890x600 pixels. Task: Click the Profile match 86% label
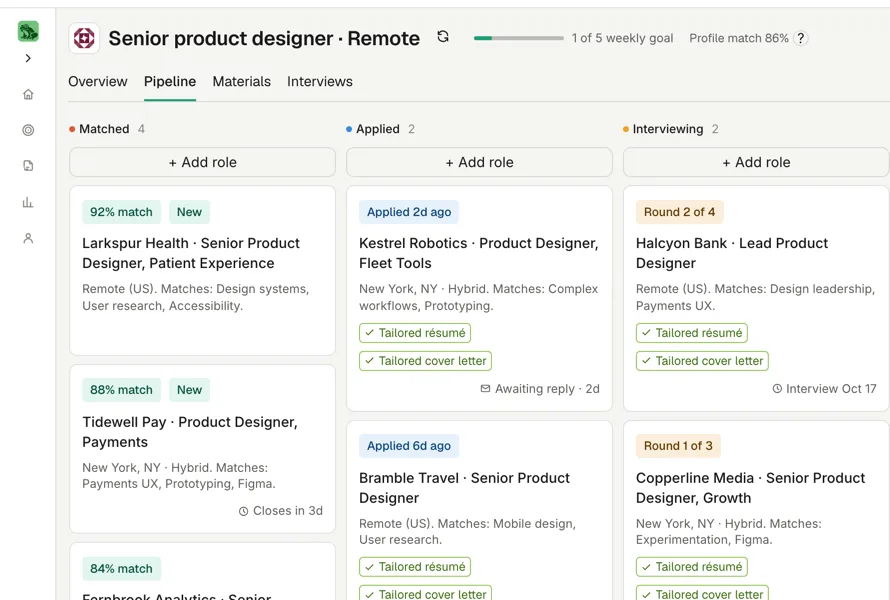click(739, 38)
